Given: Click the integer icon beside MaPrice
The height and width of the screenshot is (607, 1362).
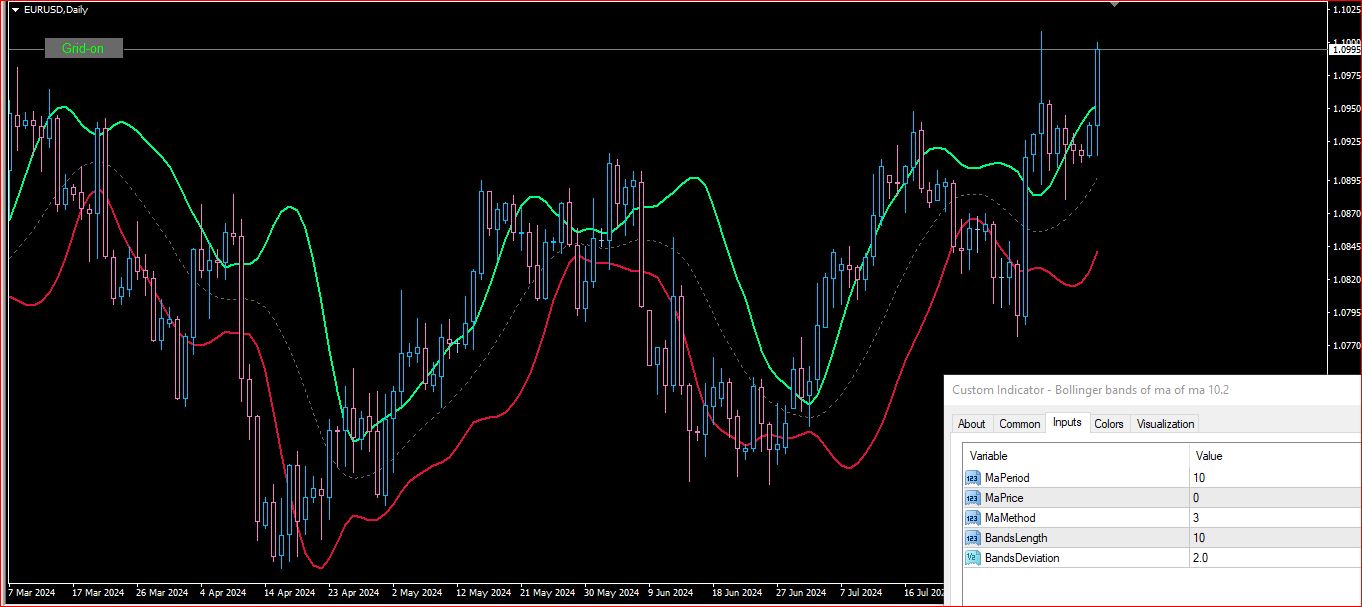Looking at the screenshot, I should click(973, 498).
